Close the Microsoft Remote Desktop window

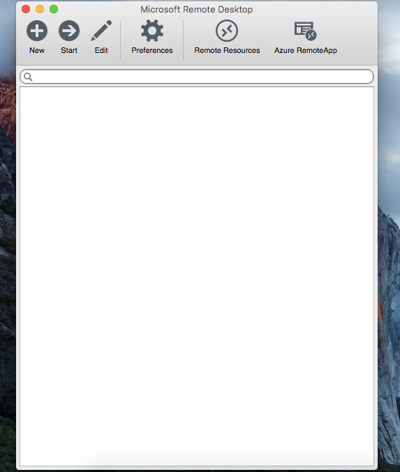click(26, 9)
